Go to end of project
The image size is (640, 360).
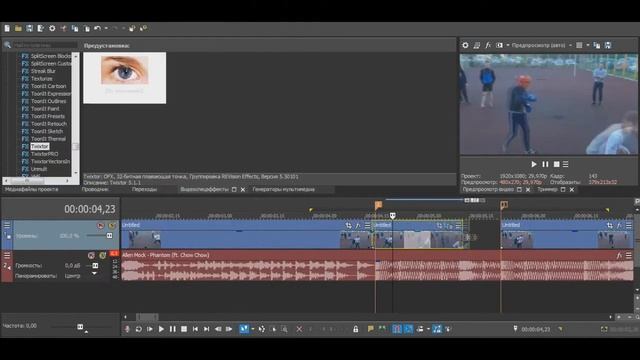(x=207, y=329)
